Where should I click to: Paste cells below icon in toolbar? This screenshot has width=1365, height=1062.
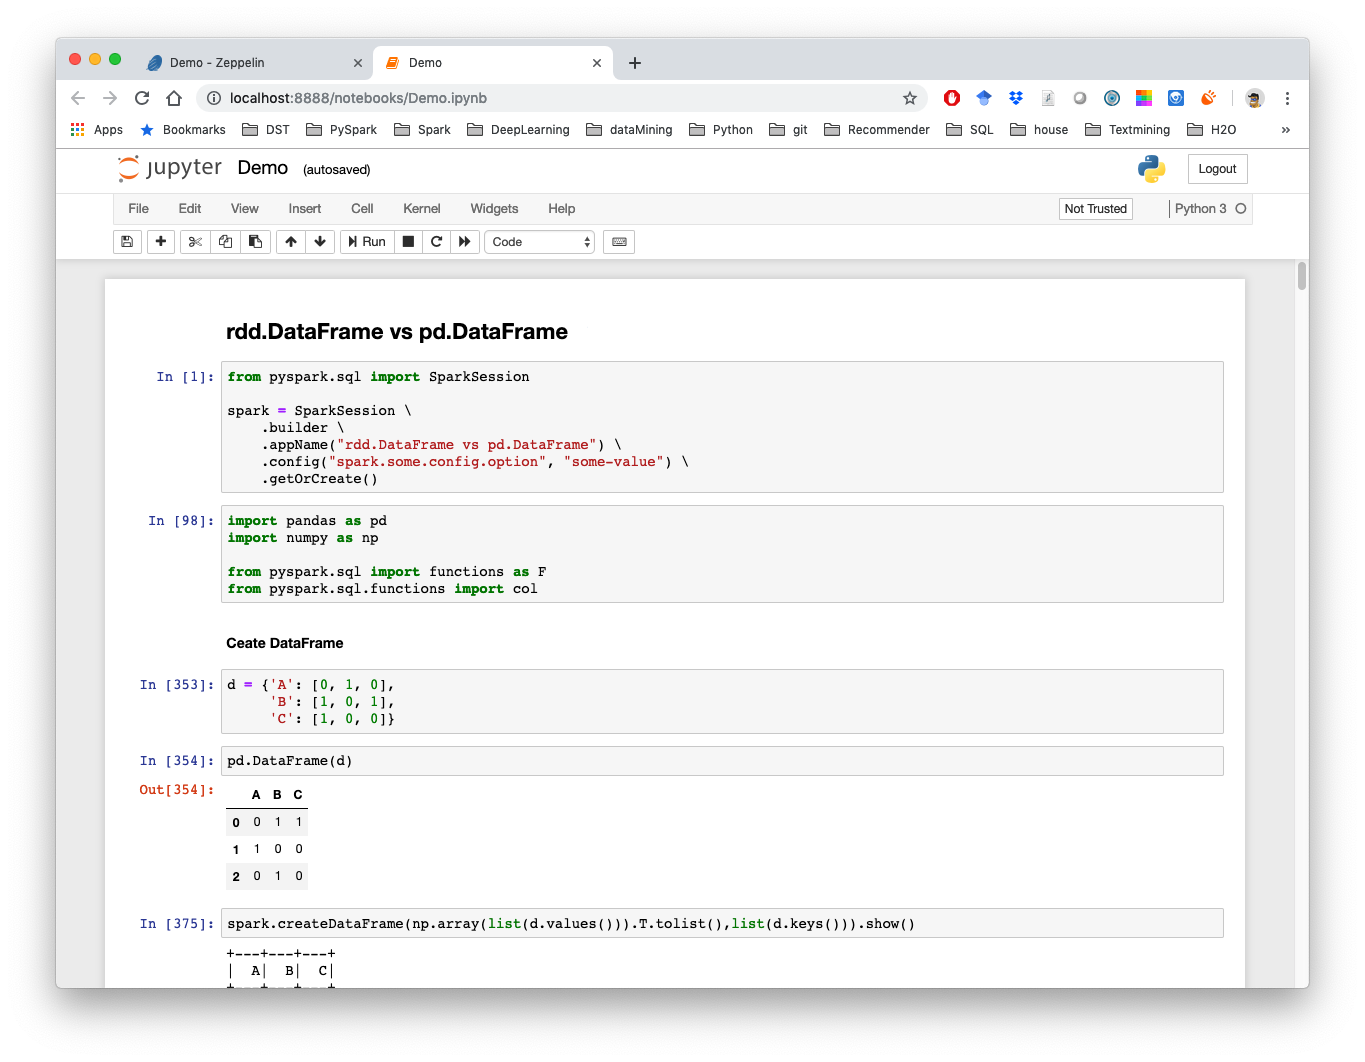[x=255, y=242]
